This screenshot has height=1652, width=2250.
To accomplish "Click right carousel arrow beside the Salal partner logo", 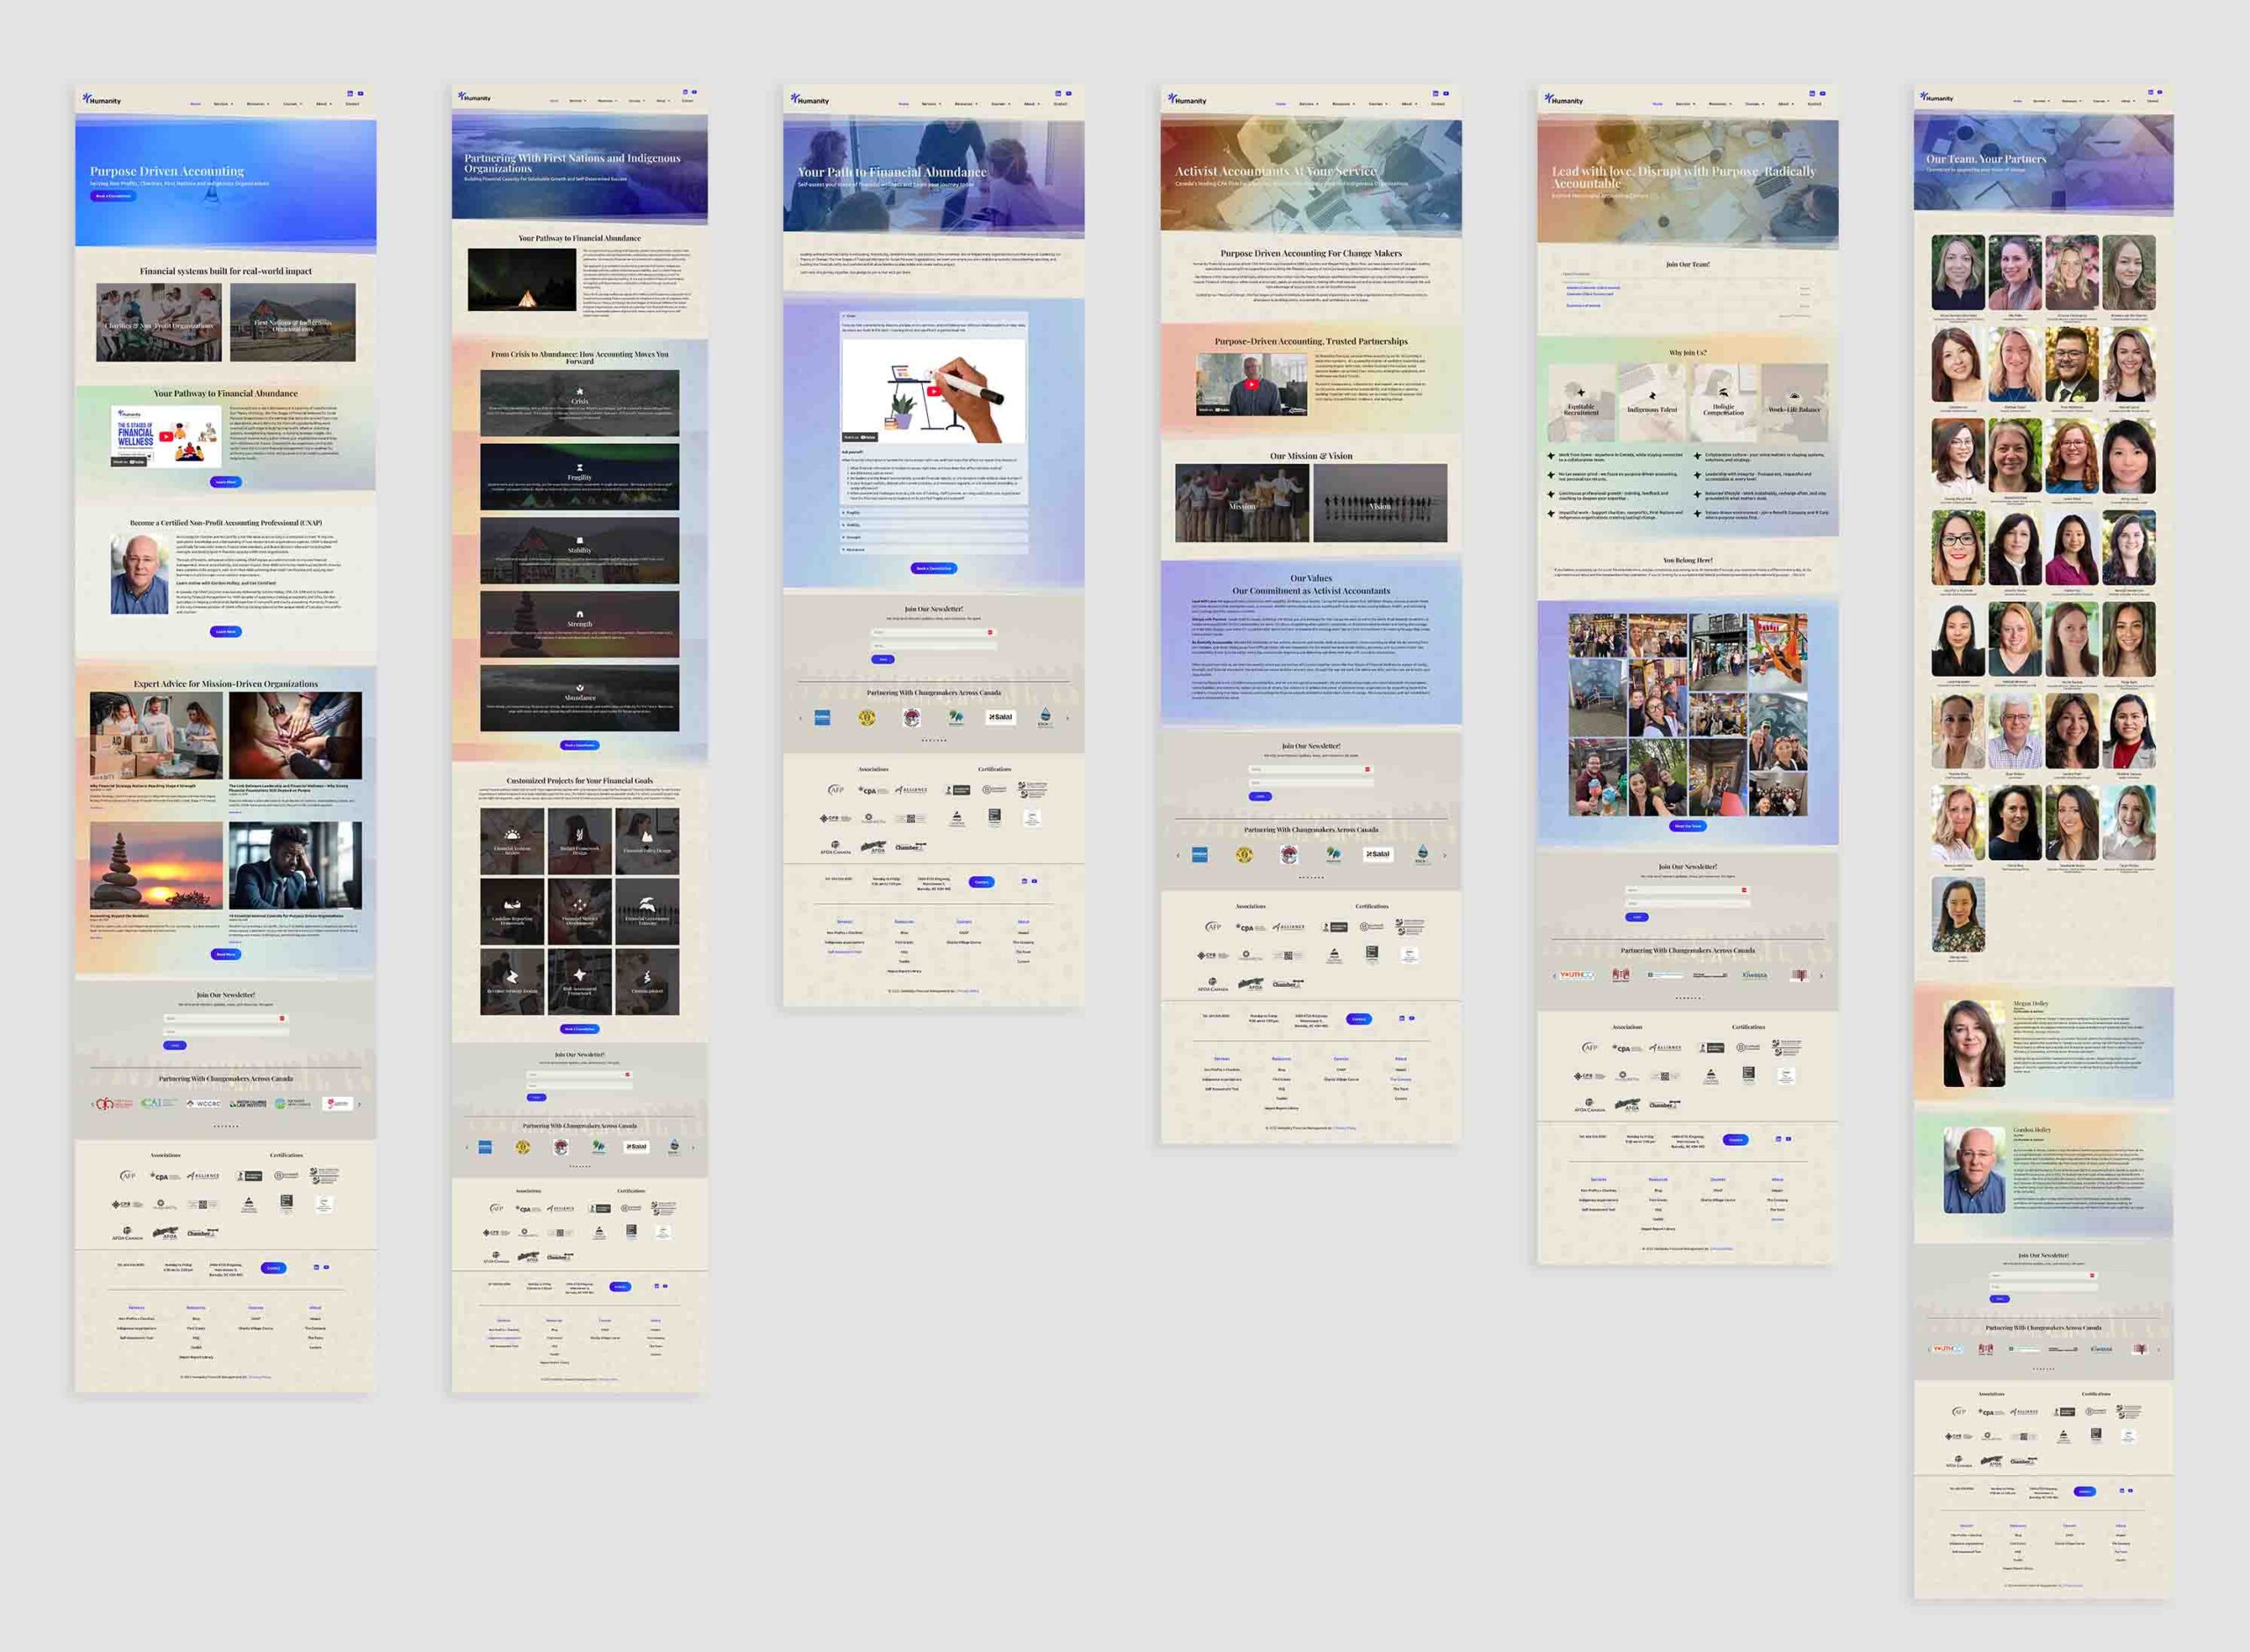I will pos(1067,717).
